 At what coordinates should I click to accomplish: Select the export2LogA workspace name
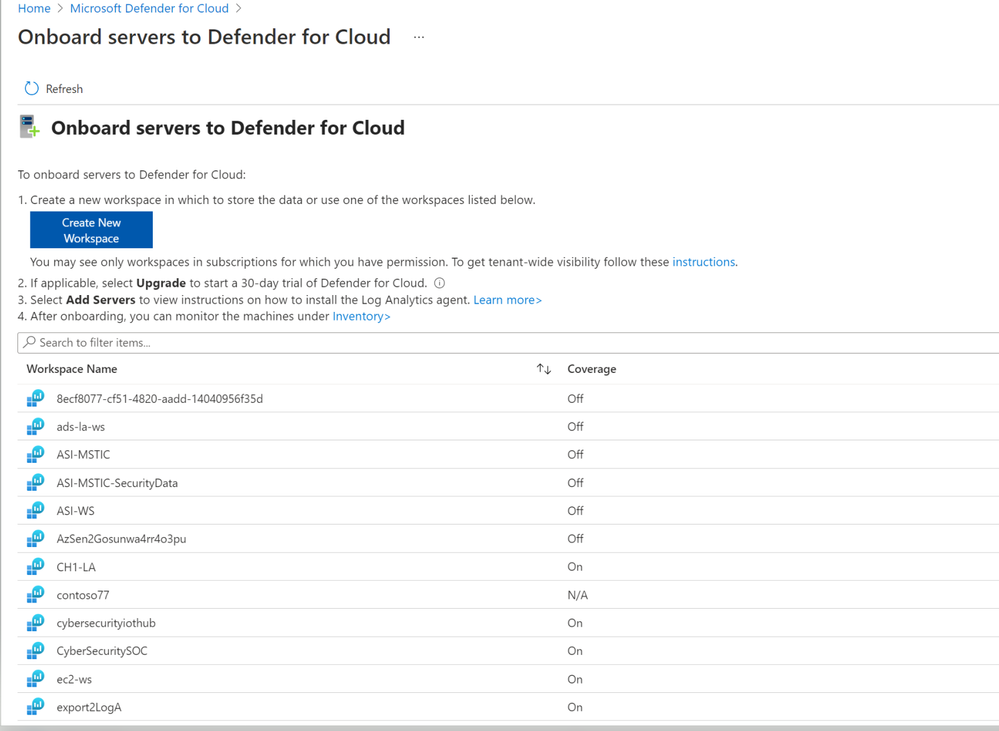[89, 707]
